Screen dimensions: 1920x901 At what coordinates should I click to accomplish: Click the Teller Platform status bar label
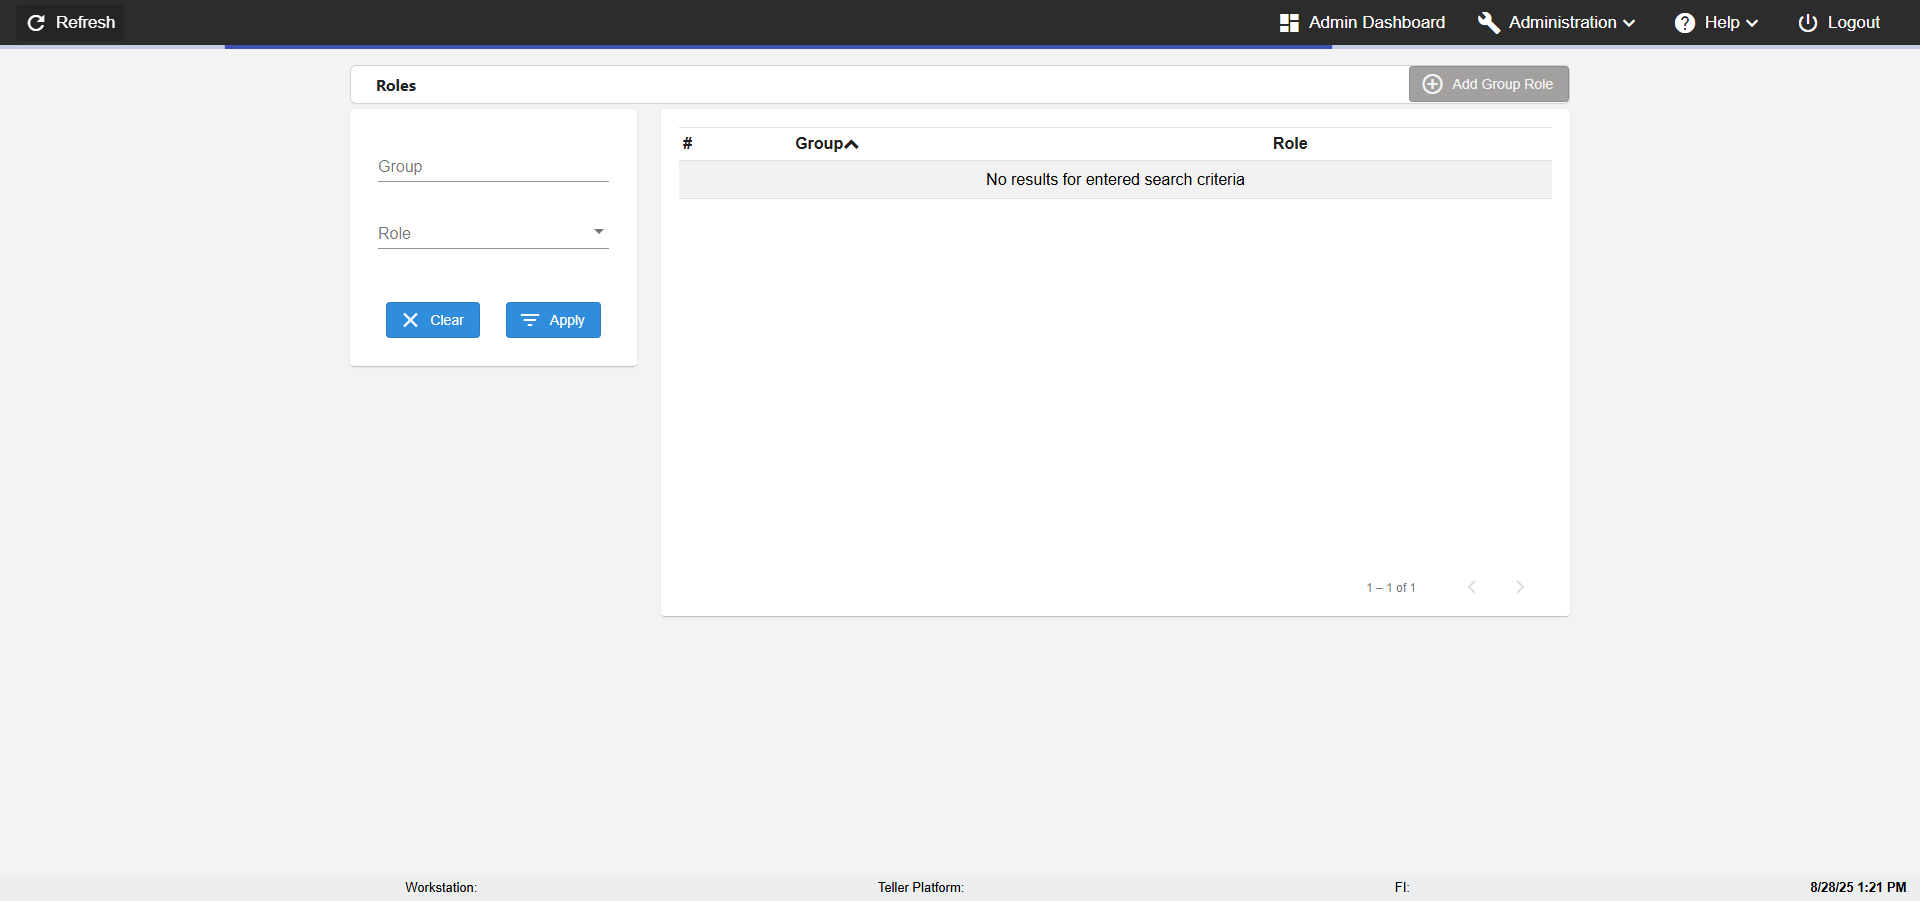[x=921, y=887]
